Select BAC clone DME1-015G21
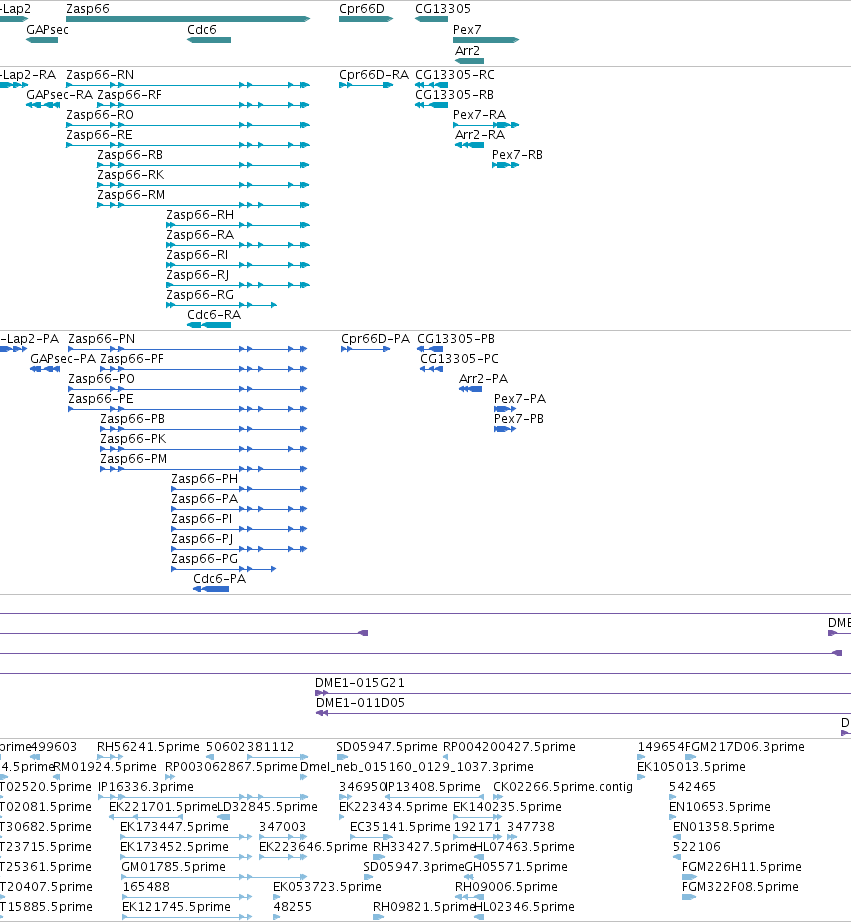 tap(583, 693)
